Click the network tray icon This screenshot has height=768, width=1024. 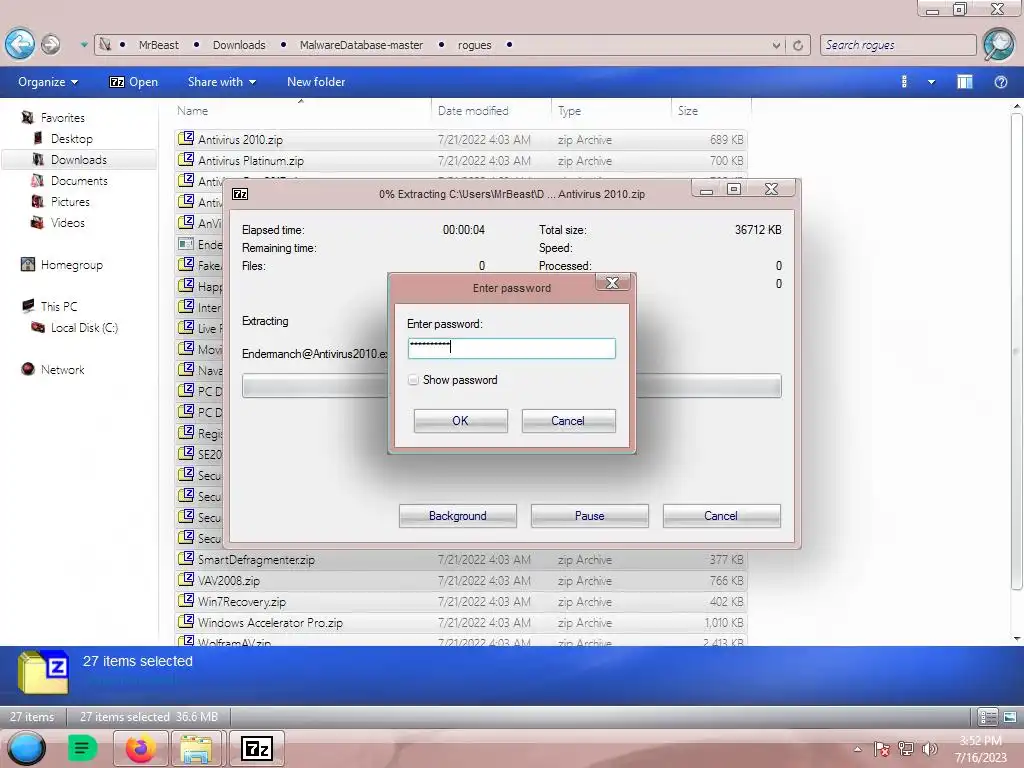pyautogui.click(x=906, y=749)
